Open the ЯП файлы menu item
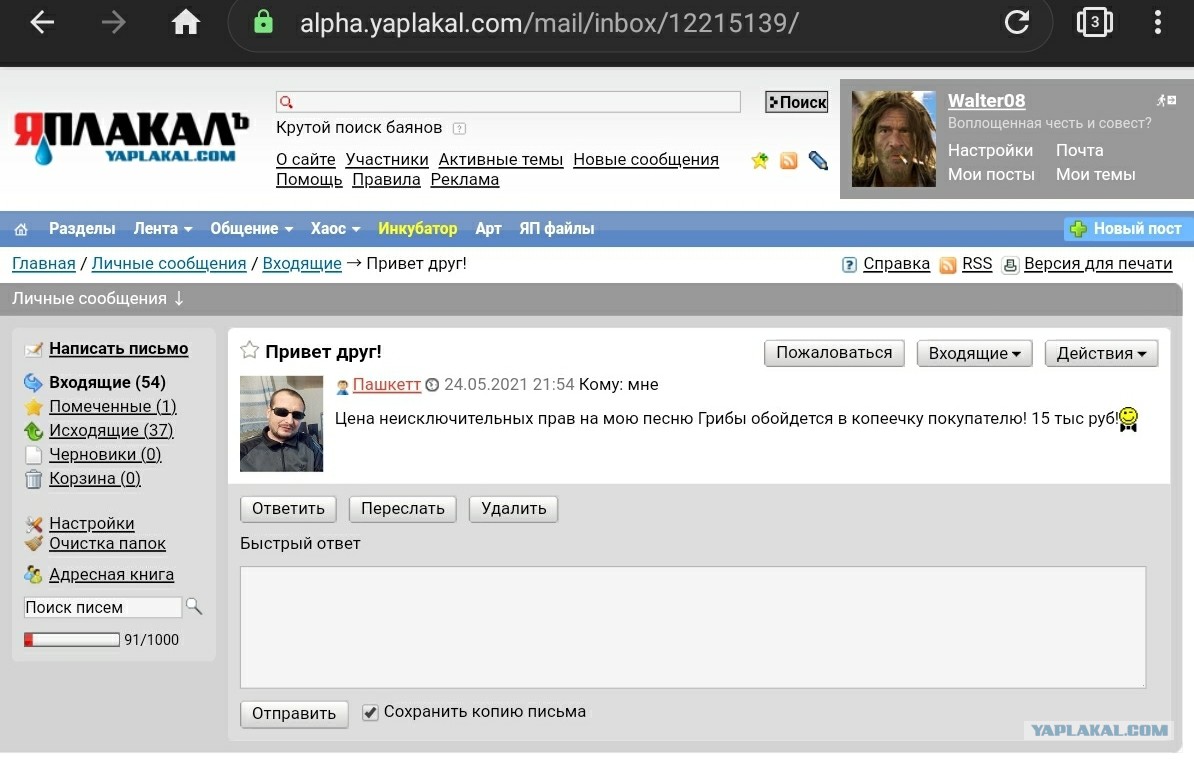 coord(557,228)
